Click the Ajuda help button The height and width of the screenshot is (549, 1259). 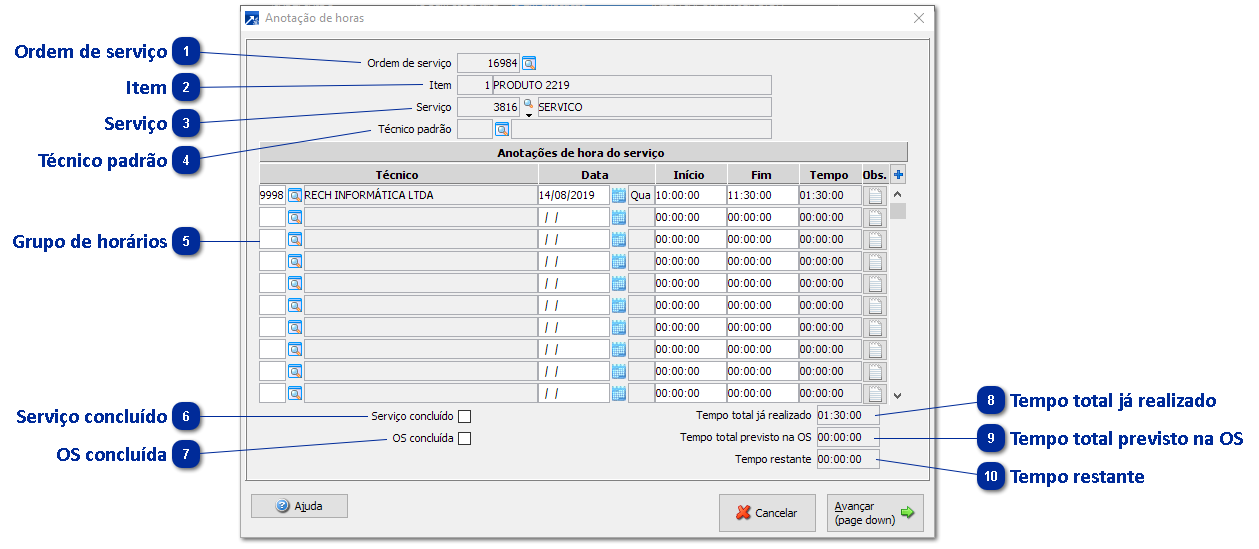299,506
